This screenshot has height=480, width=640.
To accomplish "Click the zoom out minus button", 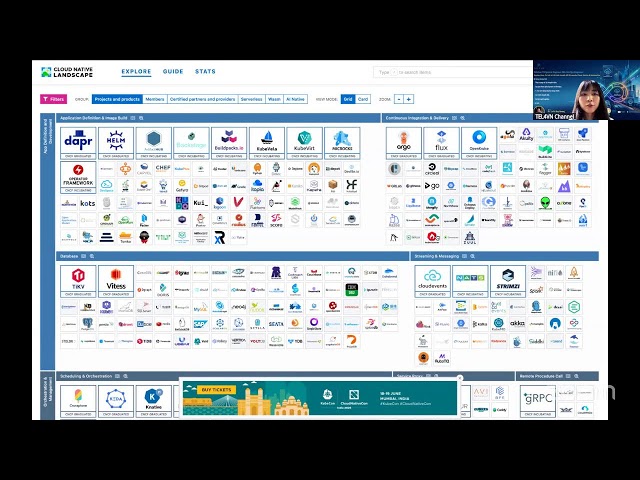I will coord(399,99).
